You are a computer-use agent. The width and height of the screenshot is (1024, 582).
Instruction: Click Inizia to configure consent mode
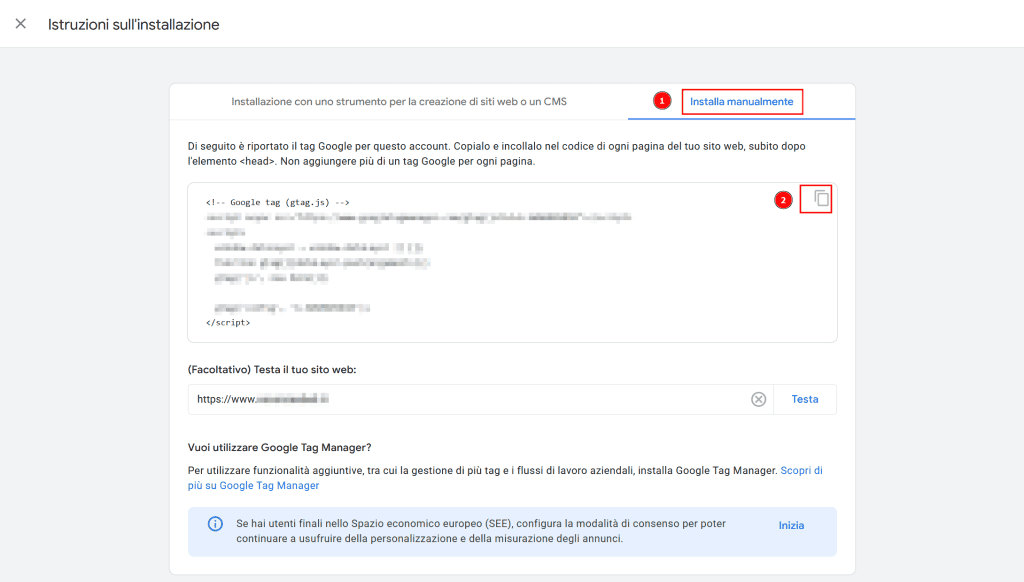tap(791, 525)
